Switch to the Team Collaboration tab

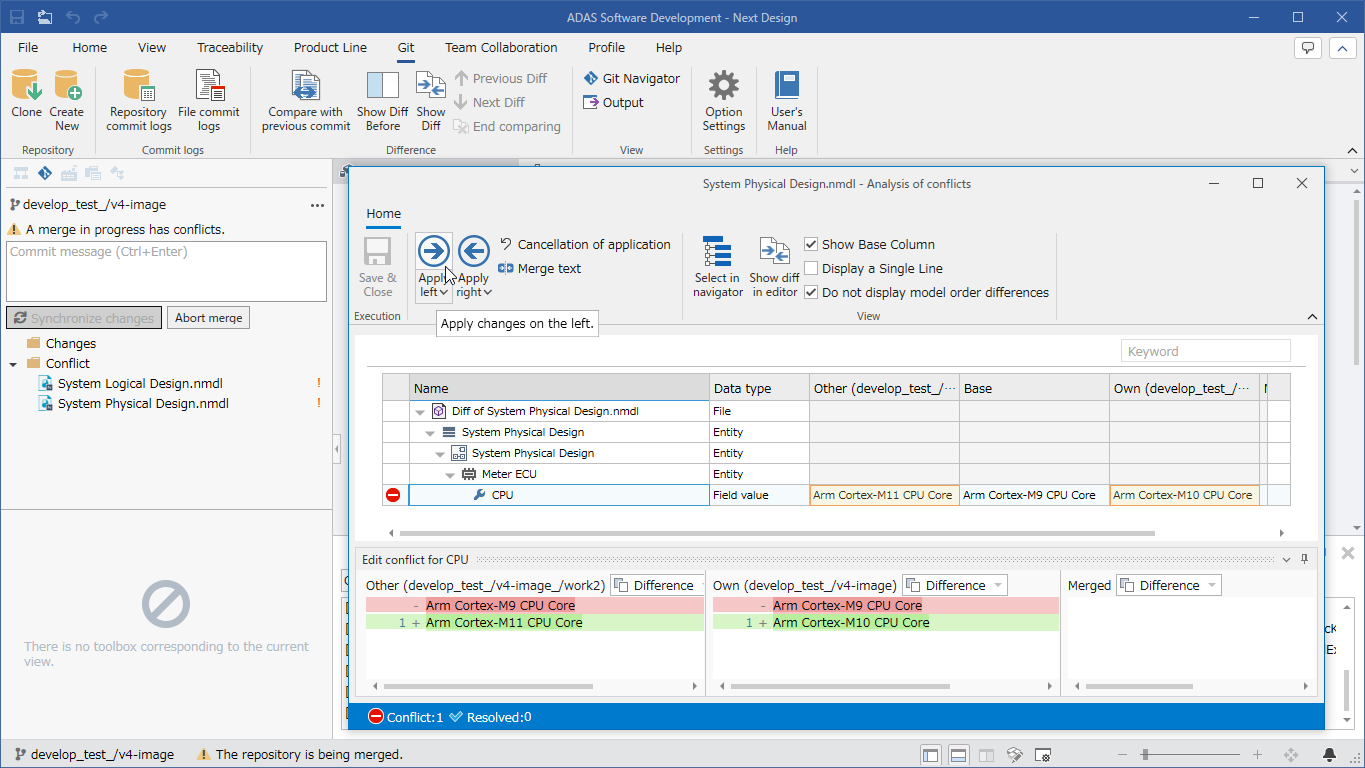[x=501, y=47]
